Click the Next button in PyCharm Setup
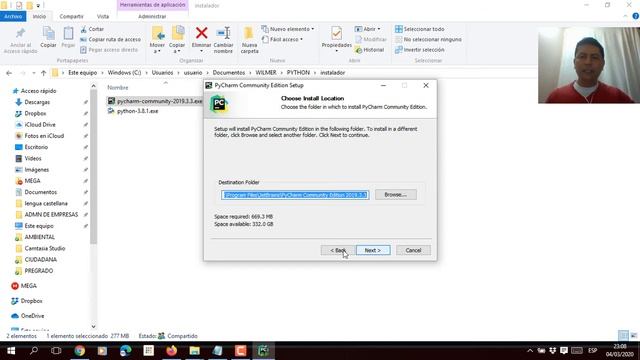The image size is (640, 360). [x=373, y=250]
